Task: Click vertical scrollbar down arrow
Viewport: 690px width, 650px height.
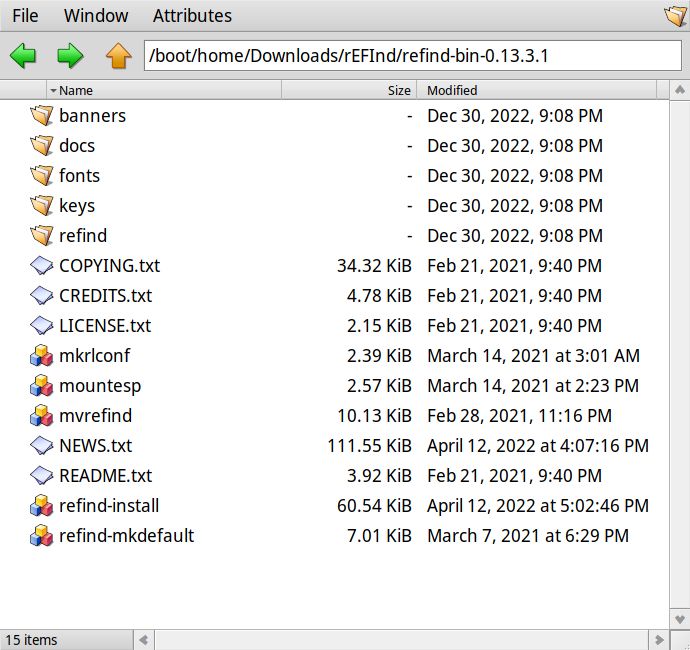Action: click(x=679, y=617)
